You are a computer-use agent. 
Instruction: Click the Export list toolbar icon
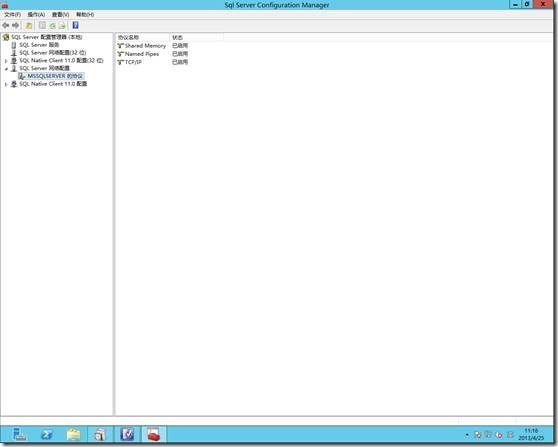click(62, 25)
